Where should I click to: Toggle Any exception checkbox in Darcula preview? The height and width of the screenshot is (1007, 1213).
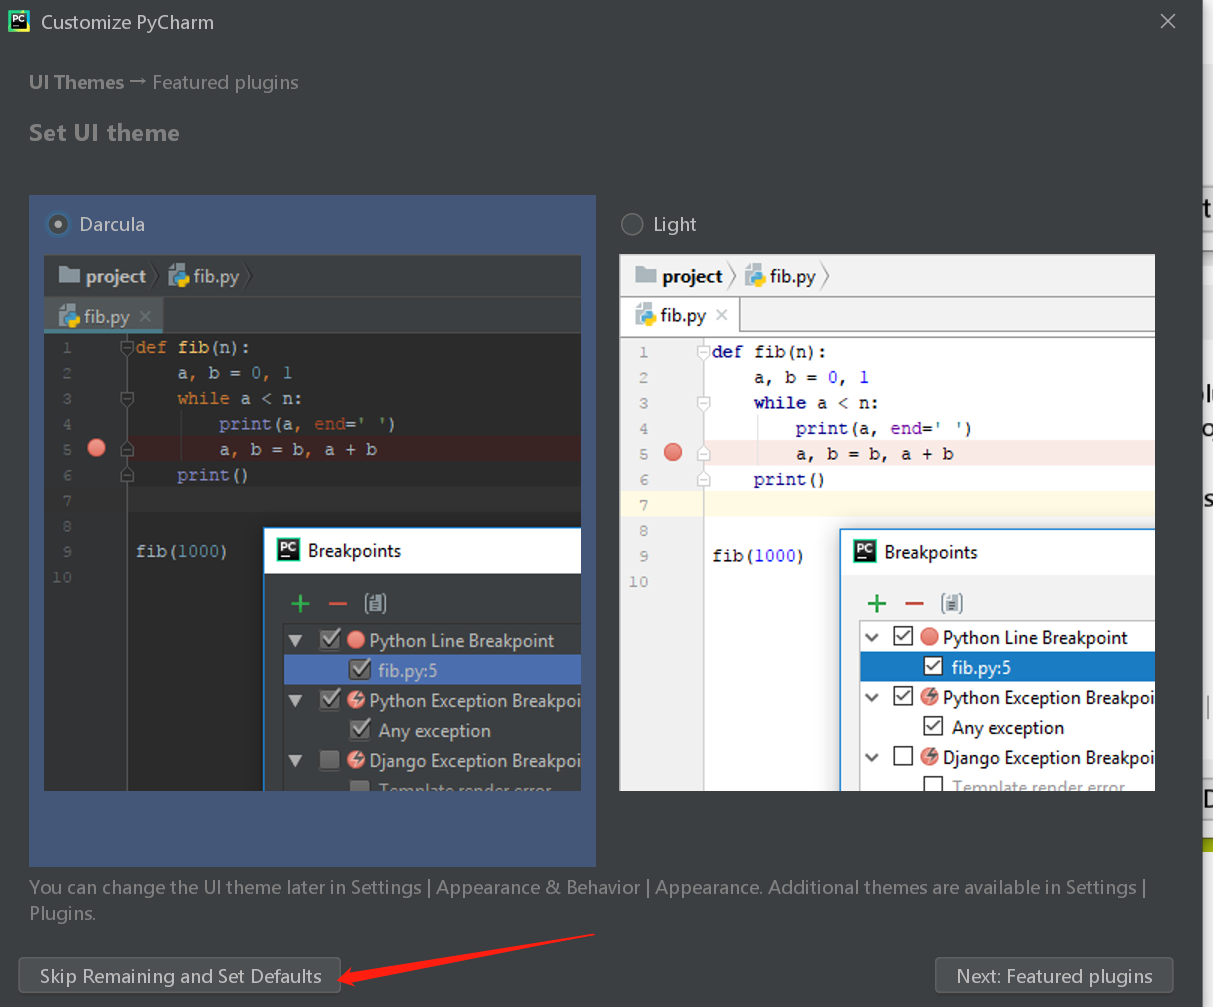[360, 730]
